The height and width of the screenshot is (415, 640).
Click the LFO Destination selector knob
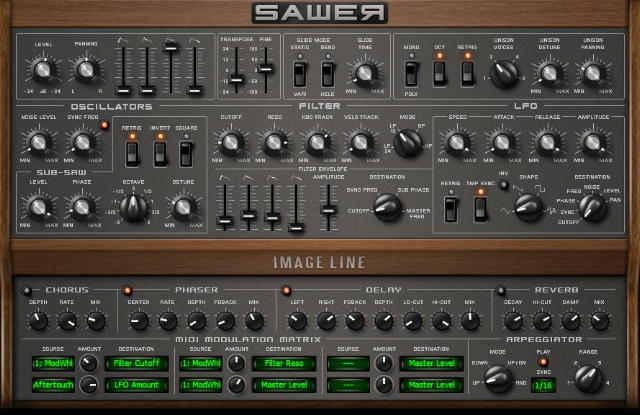click(593, 207)
